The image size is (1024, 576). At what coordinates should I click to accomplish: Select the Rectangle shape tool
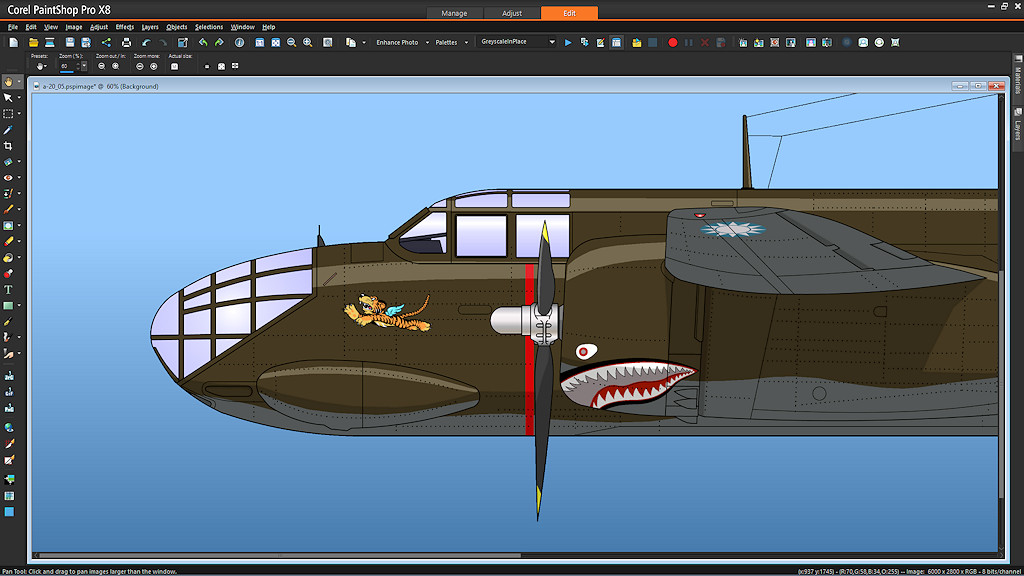click(8, 305)
